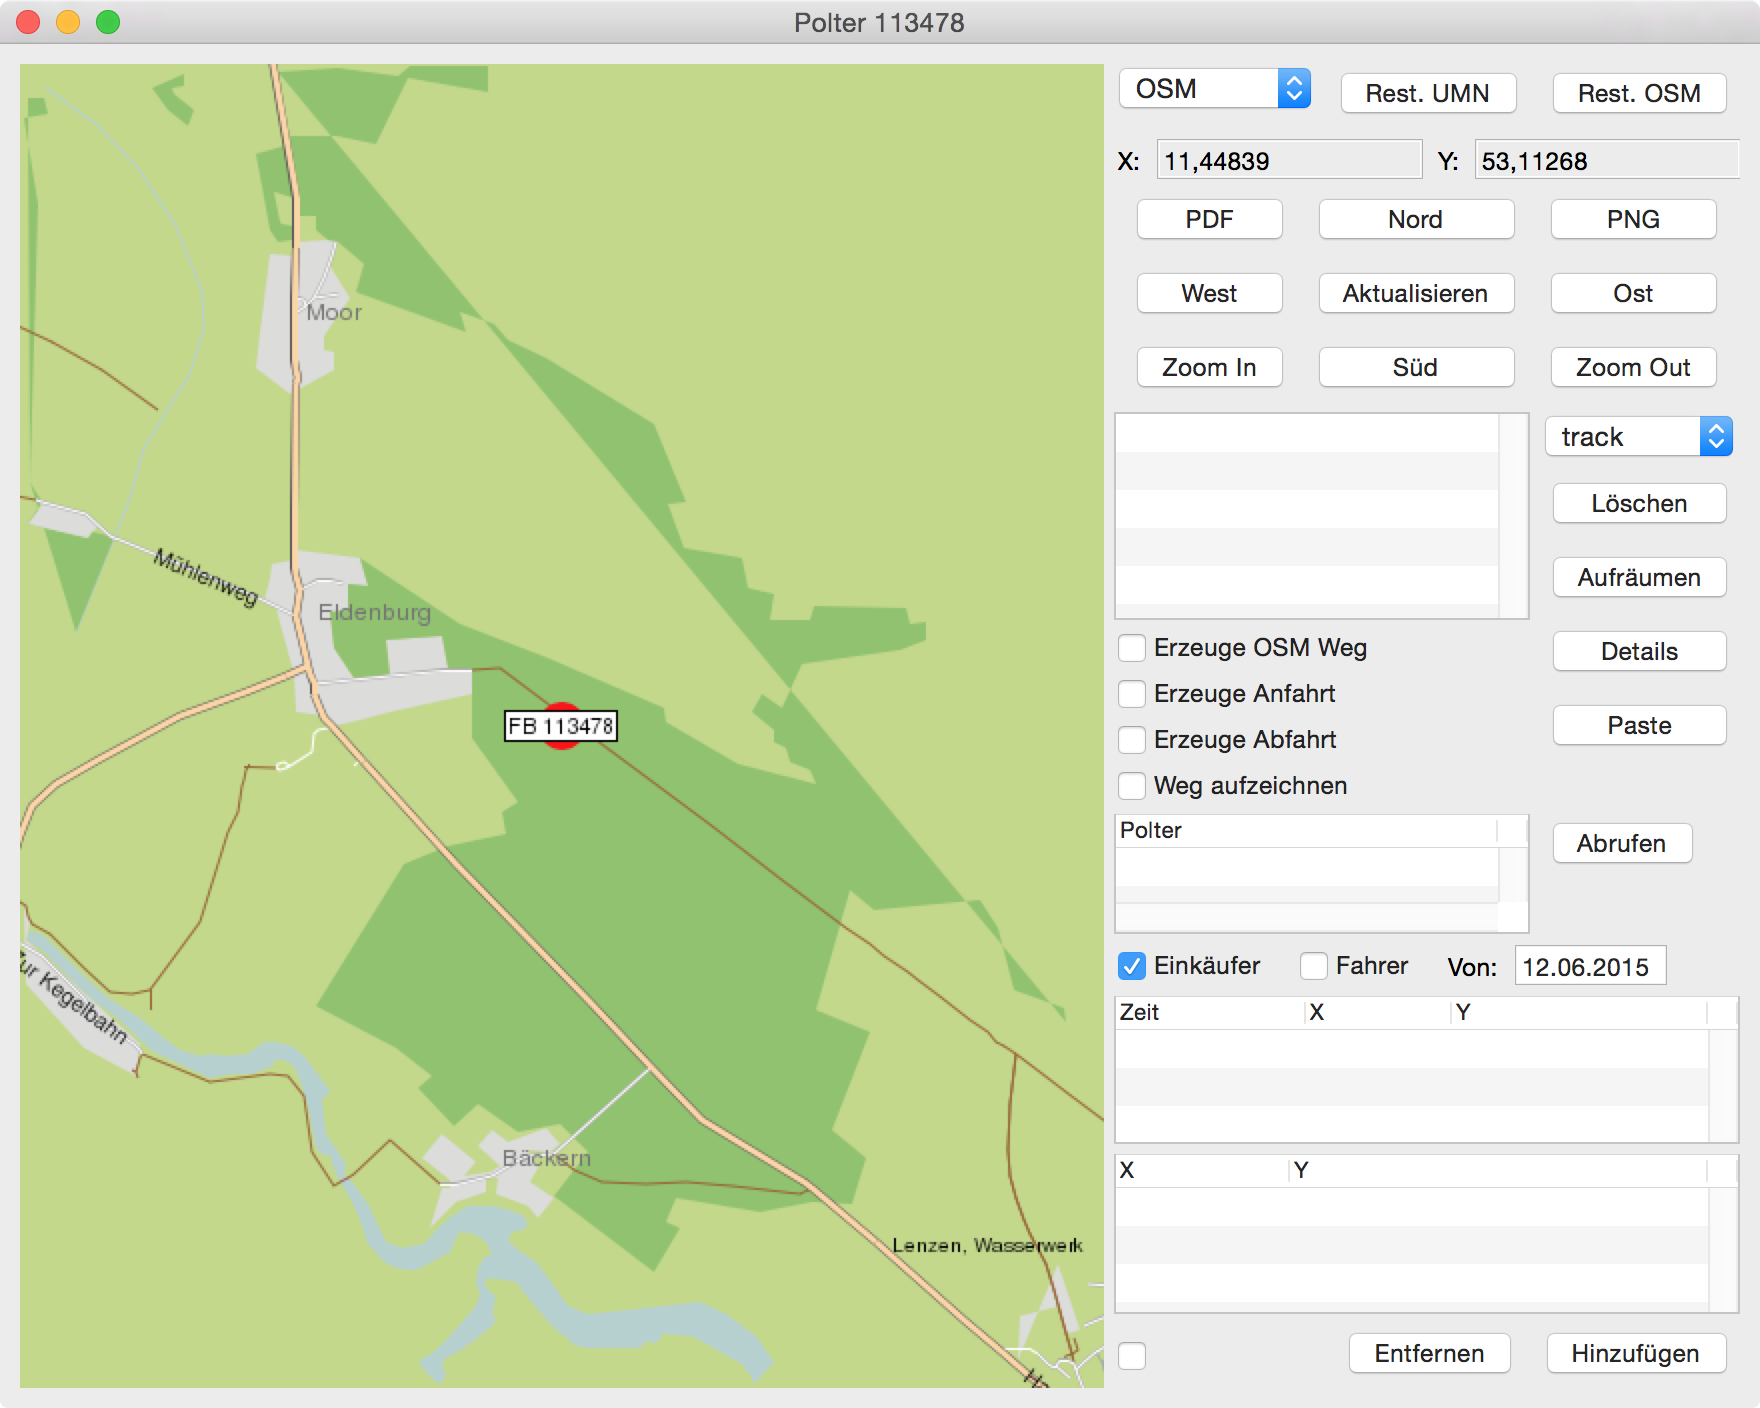Screen dimensions: 1760x1408
Task: Click the red Polter marker on map
Action: pos(562,726)
